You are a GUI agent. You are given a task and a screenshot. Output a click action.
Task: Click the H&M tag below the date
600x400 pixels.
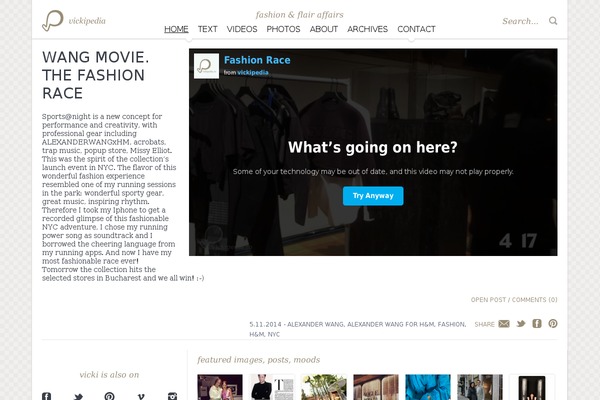(256, 334)
